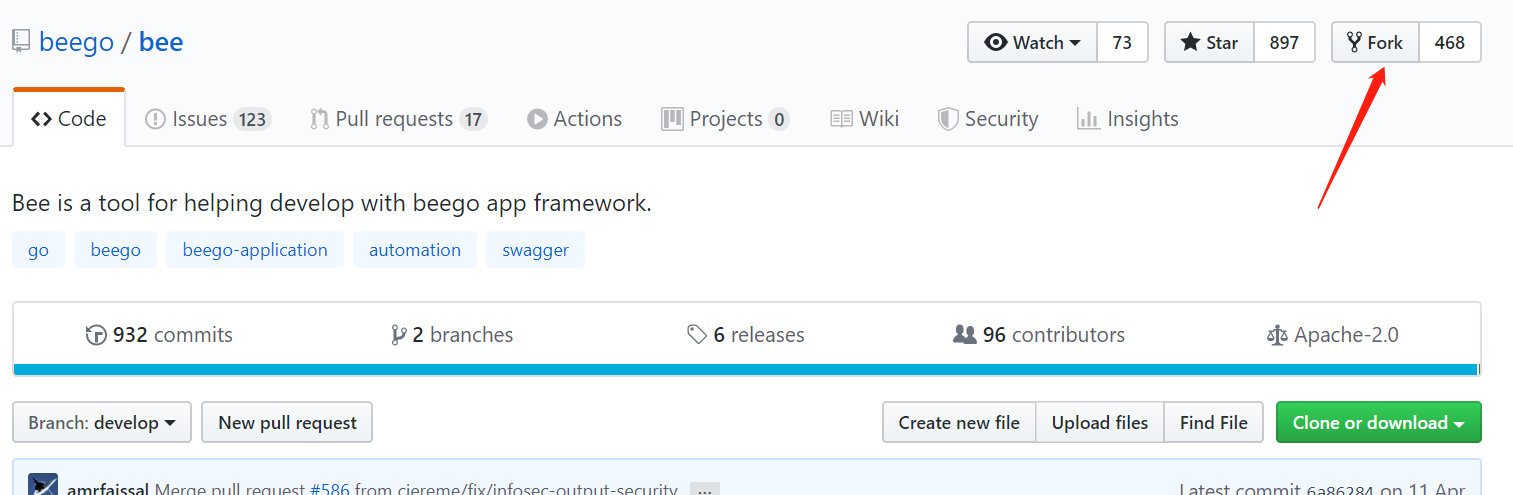Click the releases tag icon
This screenshot has height=495, width=1513.
(x=697, y=335)
